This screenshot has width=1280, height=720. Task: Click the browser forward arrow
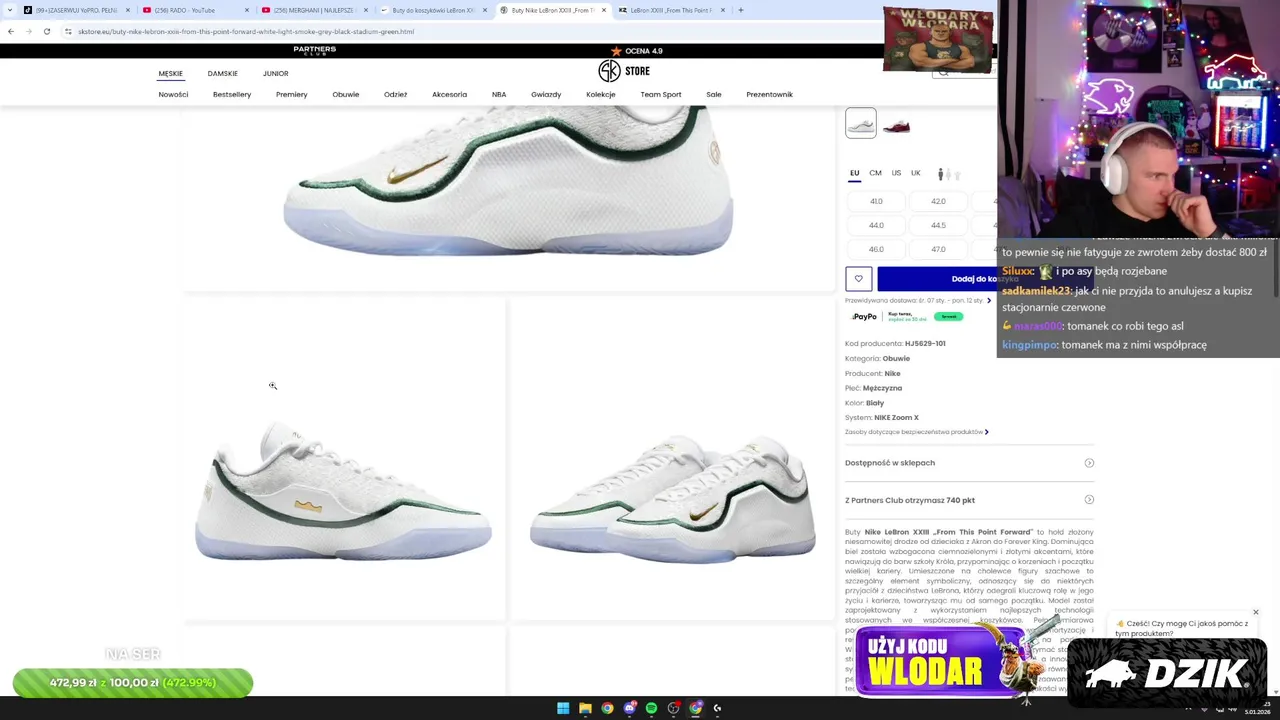[28, 31]
